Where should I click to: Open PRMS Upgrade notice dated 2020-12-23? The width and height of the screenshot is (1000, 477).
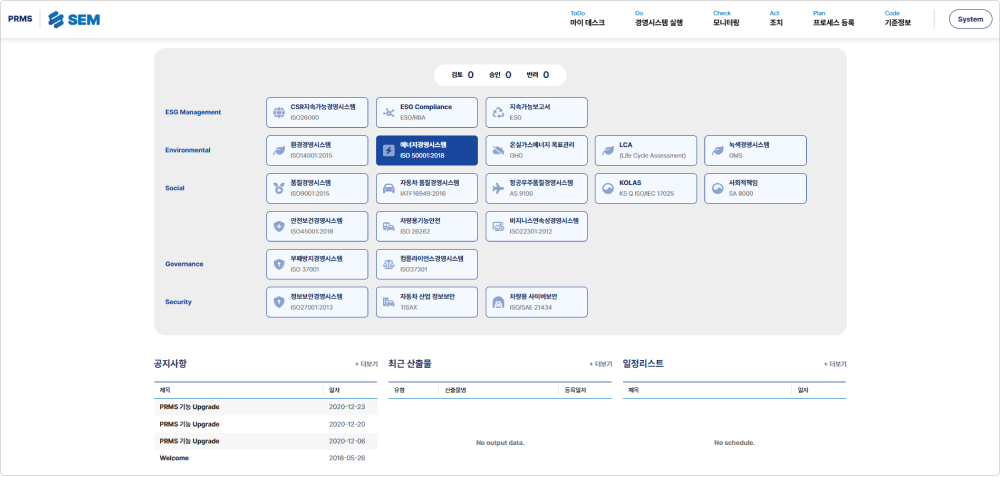265,407
